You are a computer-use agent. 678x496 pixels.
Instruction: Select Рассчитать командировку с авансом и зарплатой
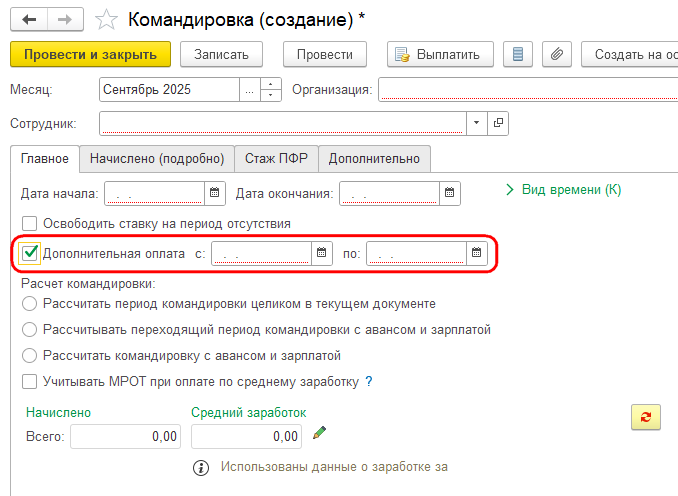click(x=29, y=355)
